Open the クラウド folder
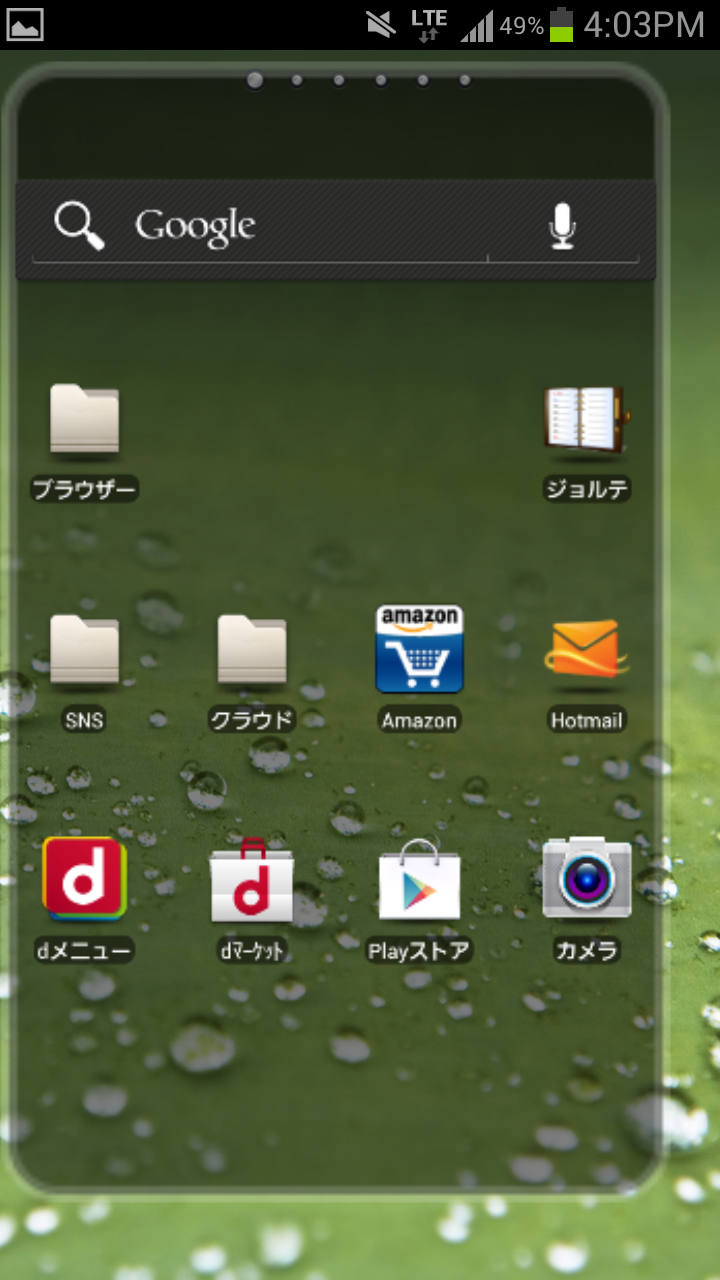 tap(252, 671)
